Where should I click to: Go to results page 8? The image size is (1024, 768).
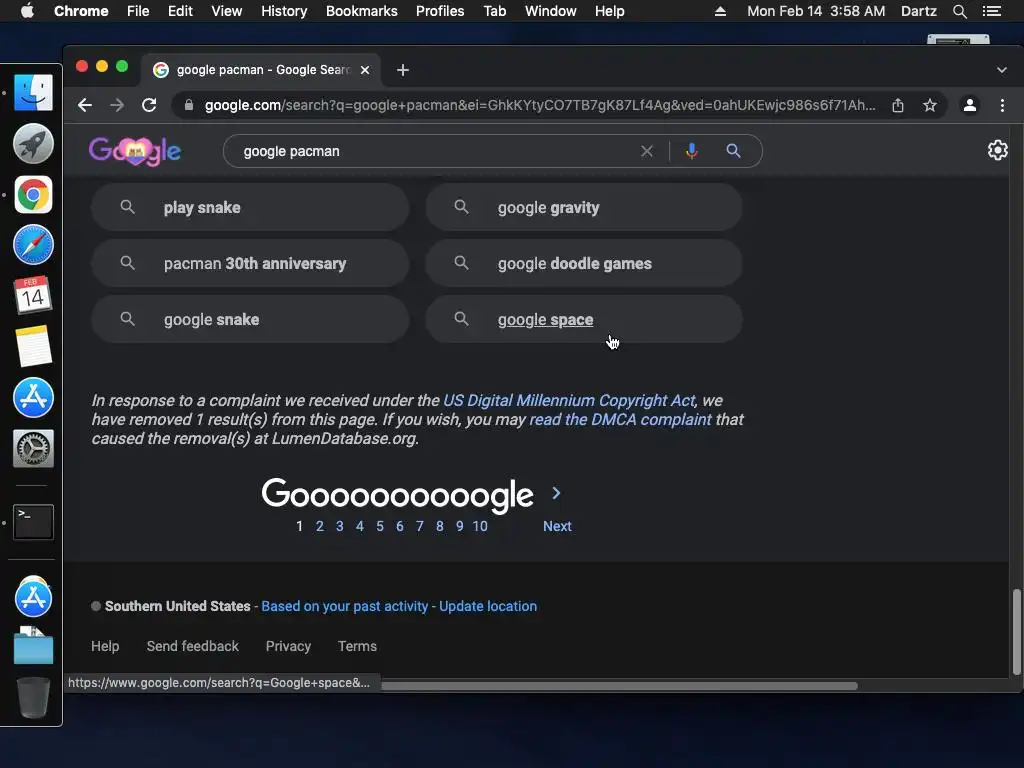[x=440, y=526]
